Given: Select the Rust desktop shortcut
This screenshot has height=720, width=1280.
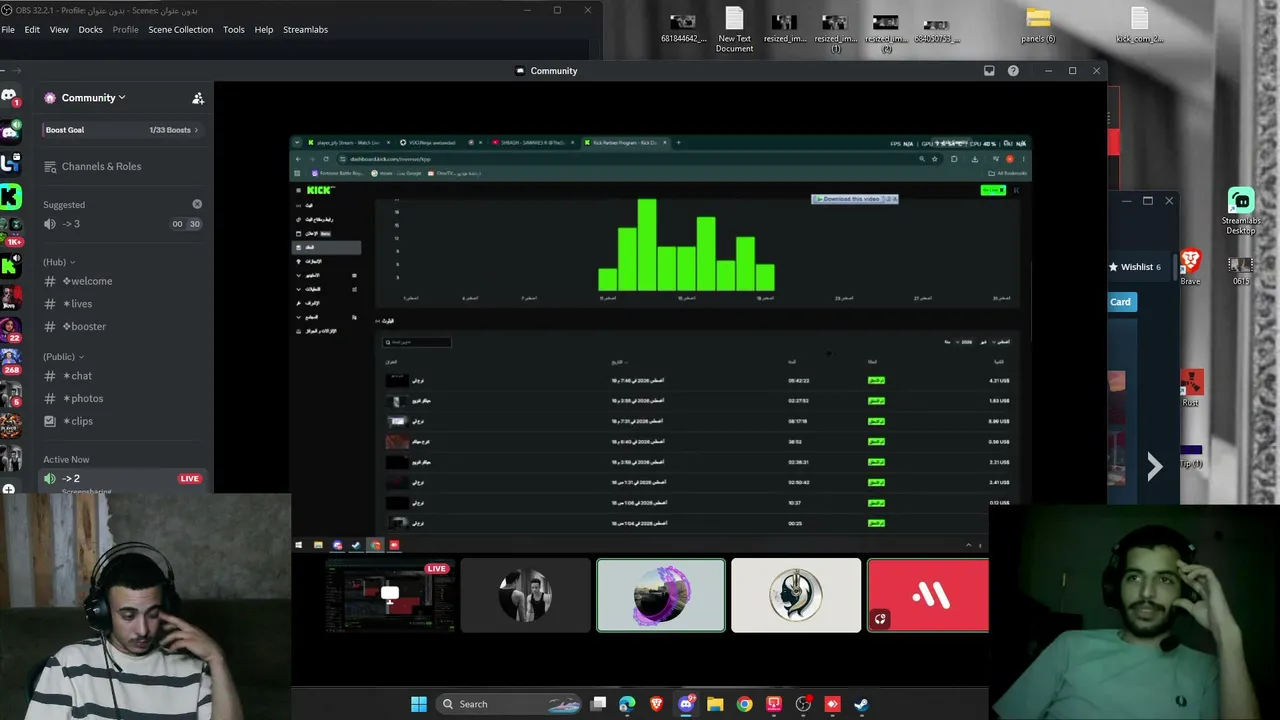Looking at the screenshot, I should pos(1190,388).
